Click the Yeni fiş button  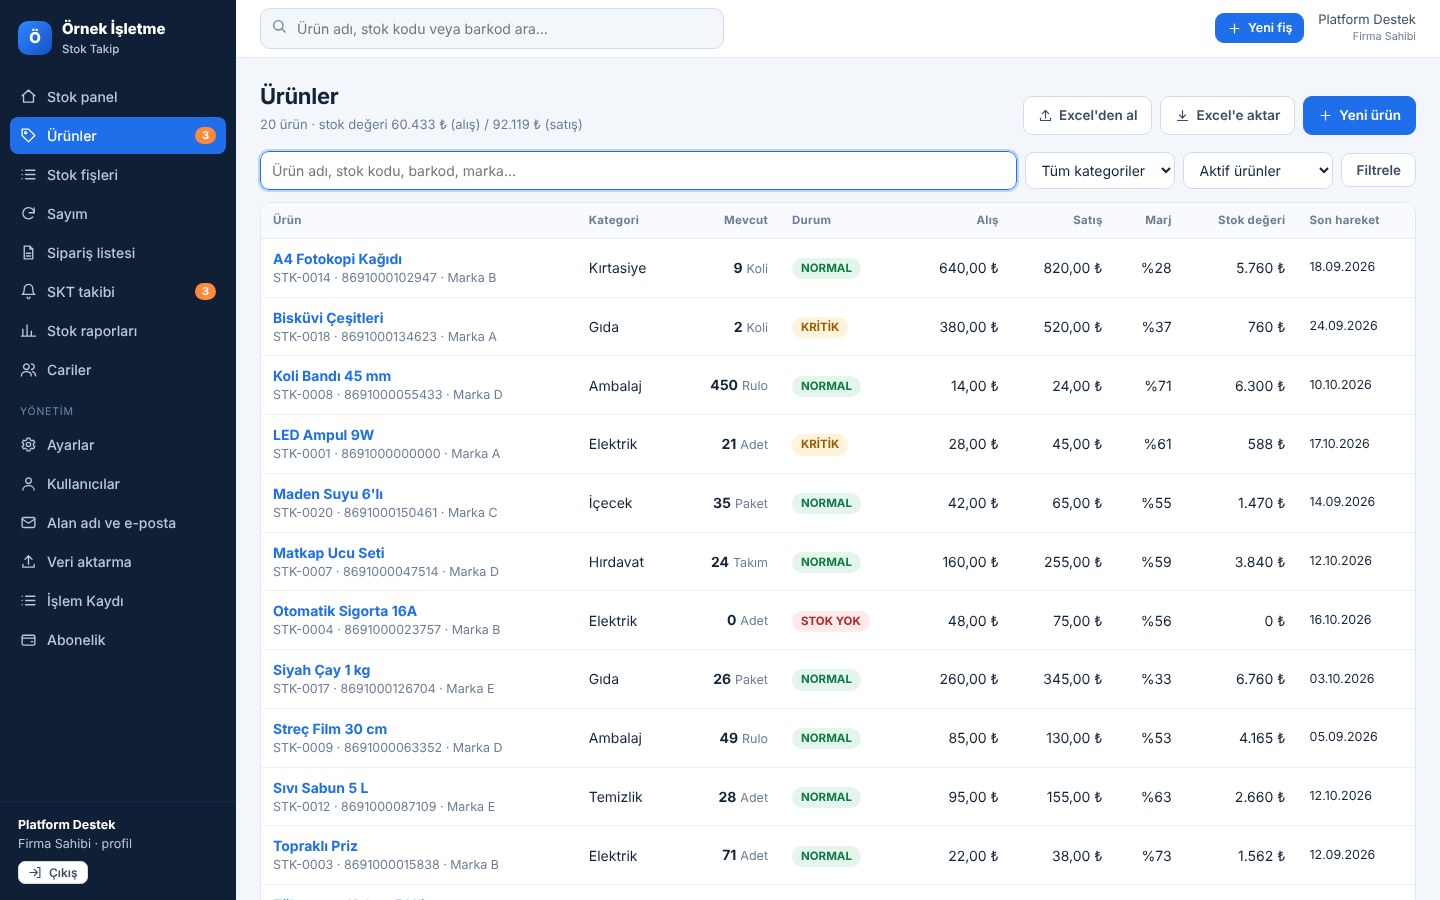(x=1259, y=28)
